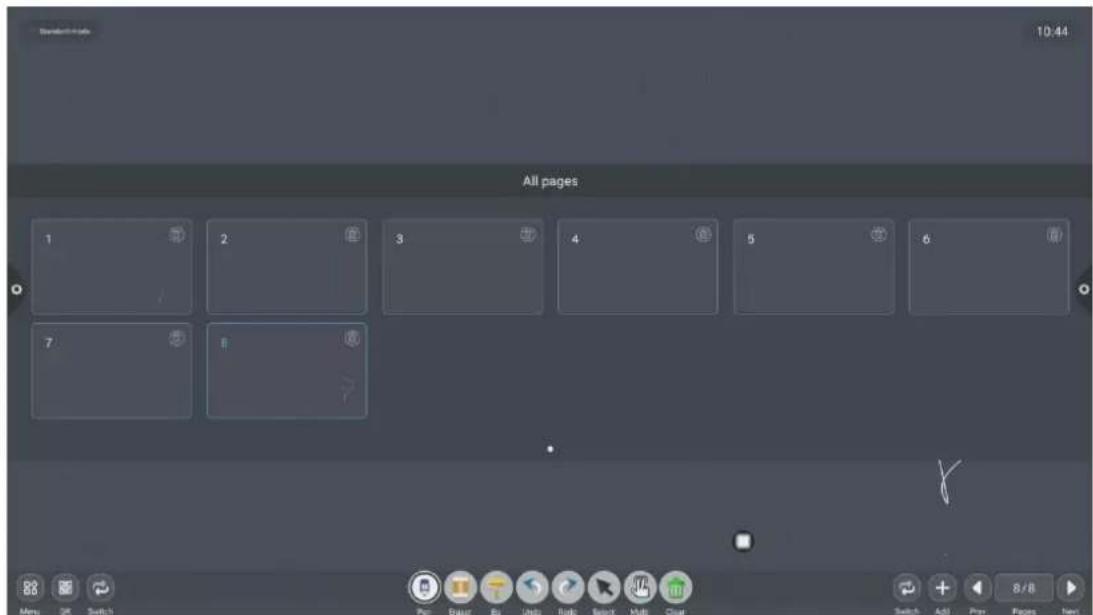Click the white floating square button
Viewport: 1093px width, 615px height.
coord(744,541)
